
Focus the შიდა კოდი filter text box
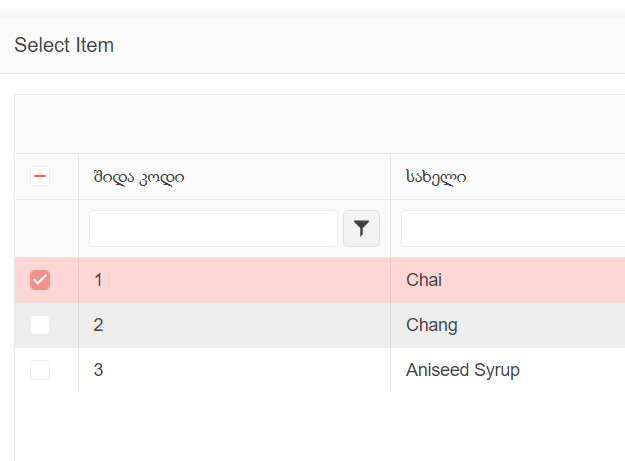click(213, 229)
